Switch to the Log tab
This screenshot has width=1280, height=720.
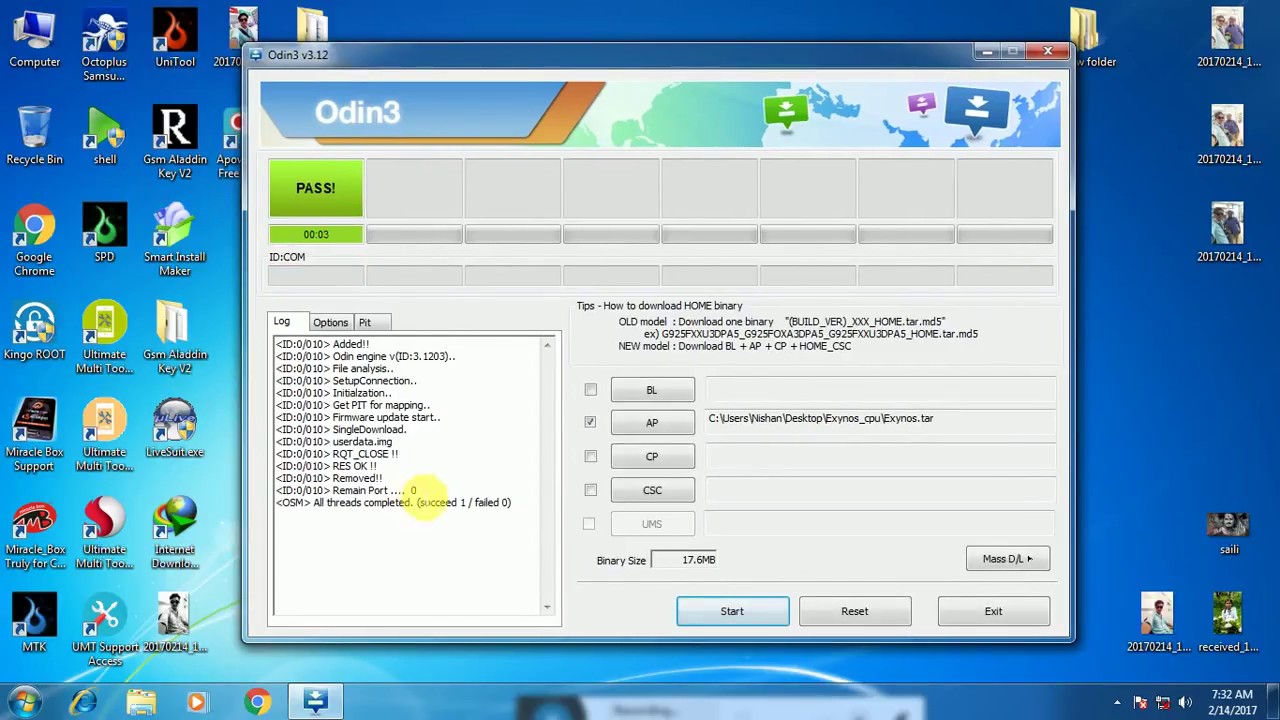coord(282,322)
